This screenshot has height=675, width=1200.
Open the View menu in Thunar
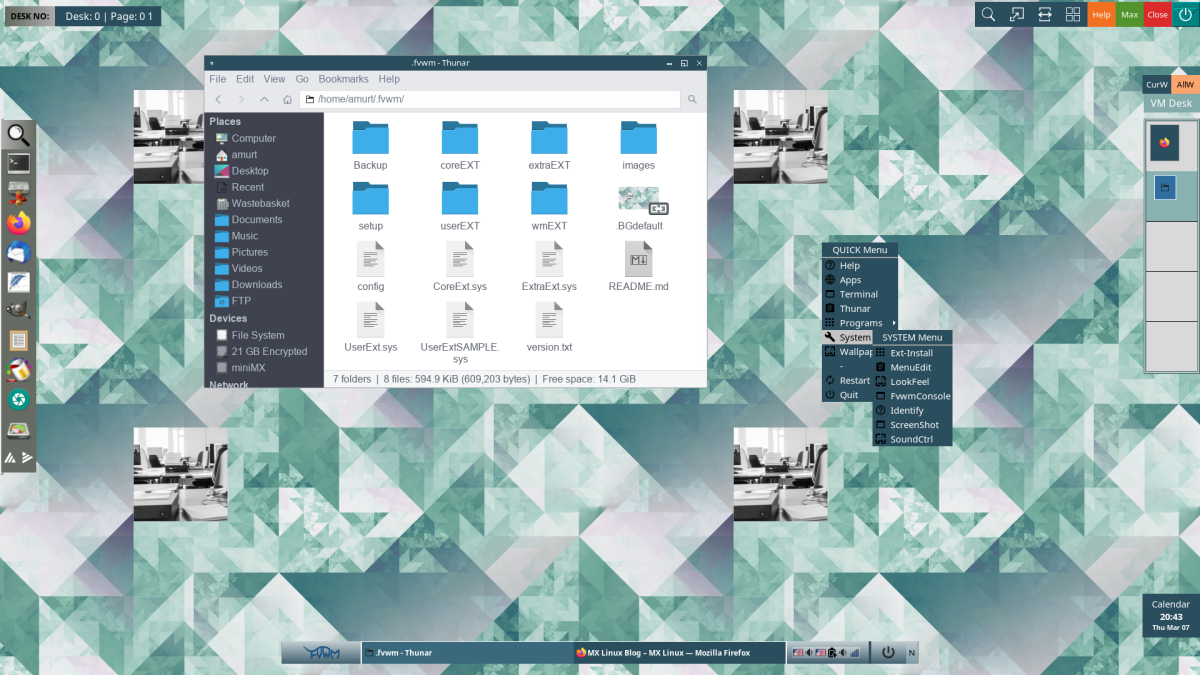(x=274, y=79)
